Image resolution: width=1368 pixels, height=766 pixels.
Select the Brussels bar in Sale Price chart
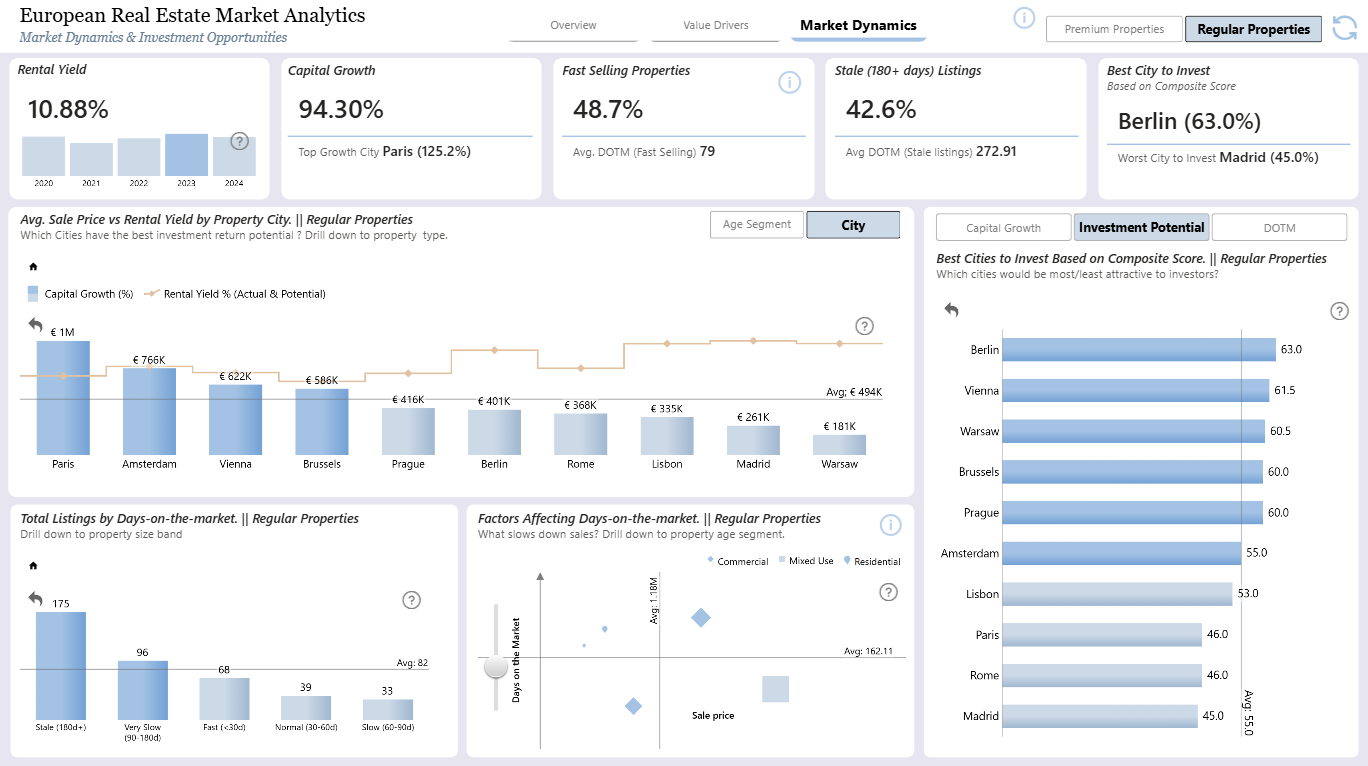click(x=322, y=422)
